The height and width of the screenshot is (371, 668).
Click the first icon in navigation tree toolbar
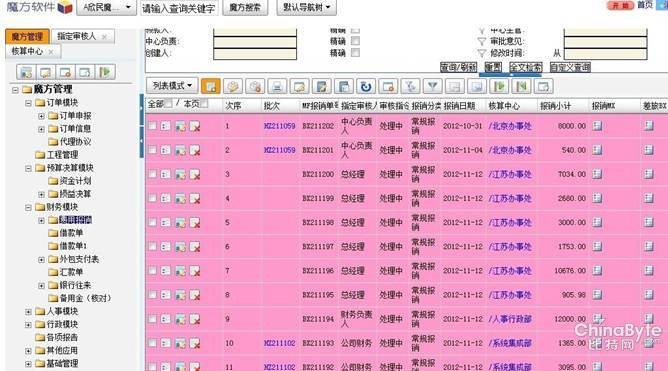coord(26,72)
